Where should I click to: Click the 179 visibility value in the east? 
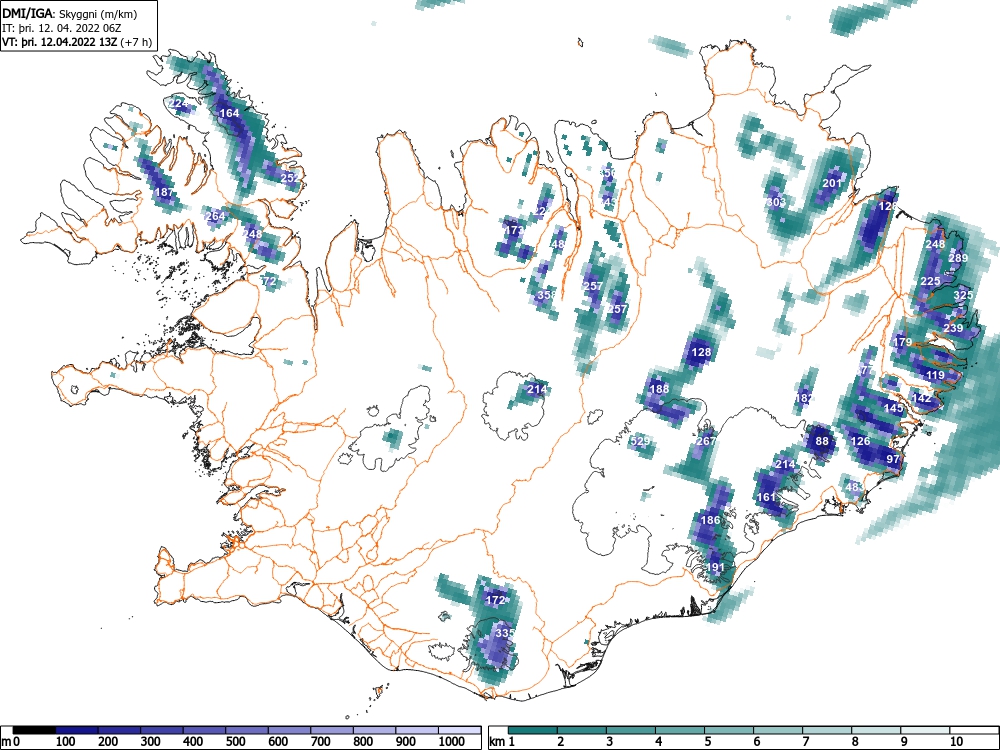pos(902,342)
